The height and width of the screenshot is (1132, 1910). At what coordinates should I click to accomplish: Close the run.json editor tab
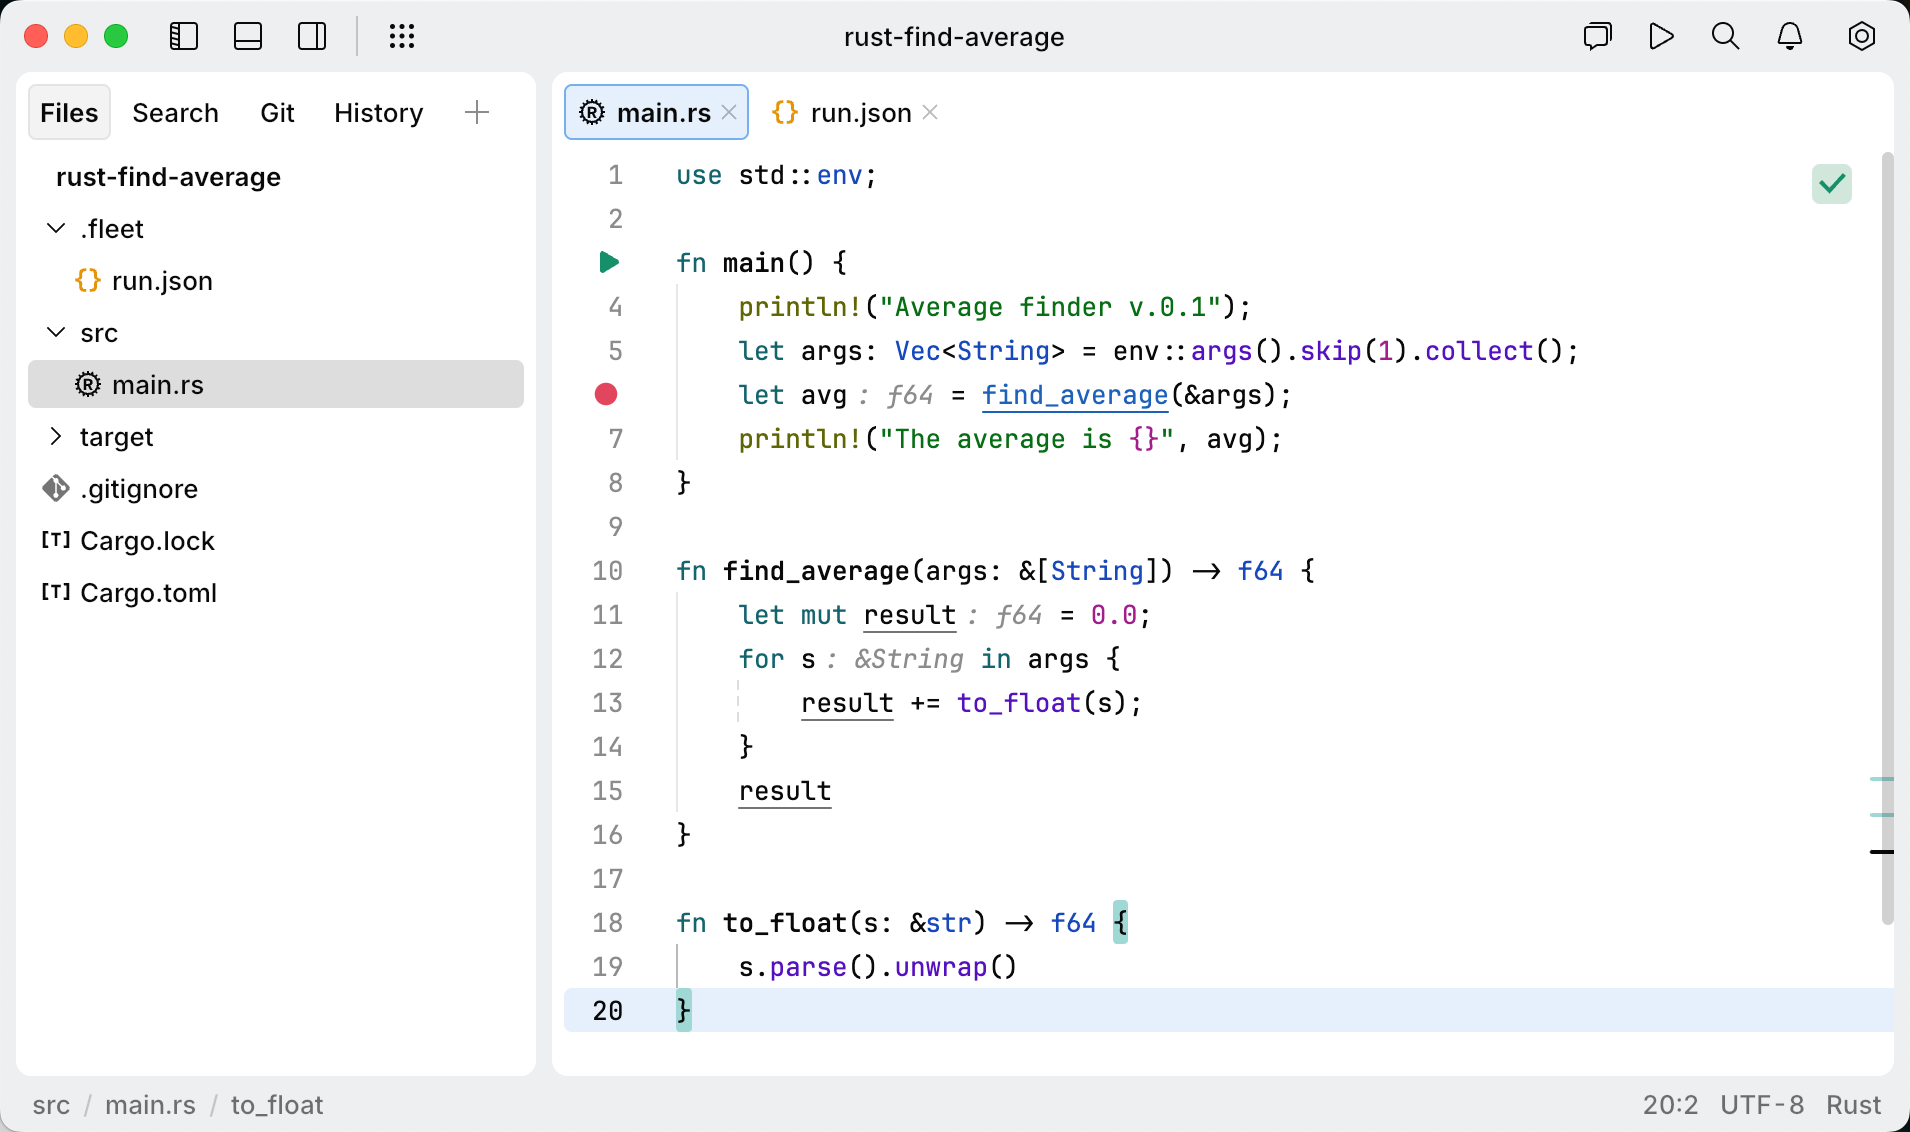[x=930, y=113]
